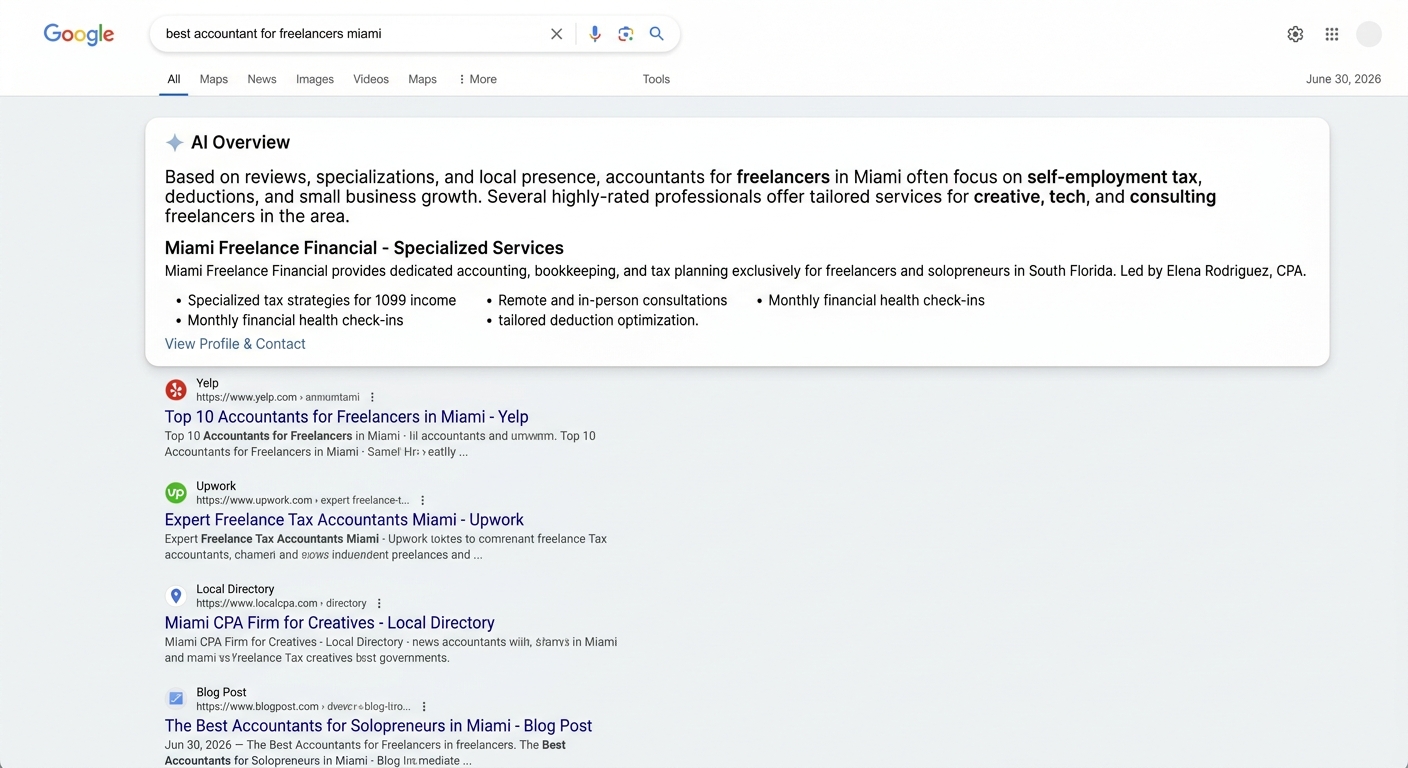Switch to the Videos tab
The width and height of the screenshot is (1408, 768).
pos(371,79)
